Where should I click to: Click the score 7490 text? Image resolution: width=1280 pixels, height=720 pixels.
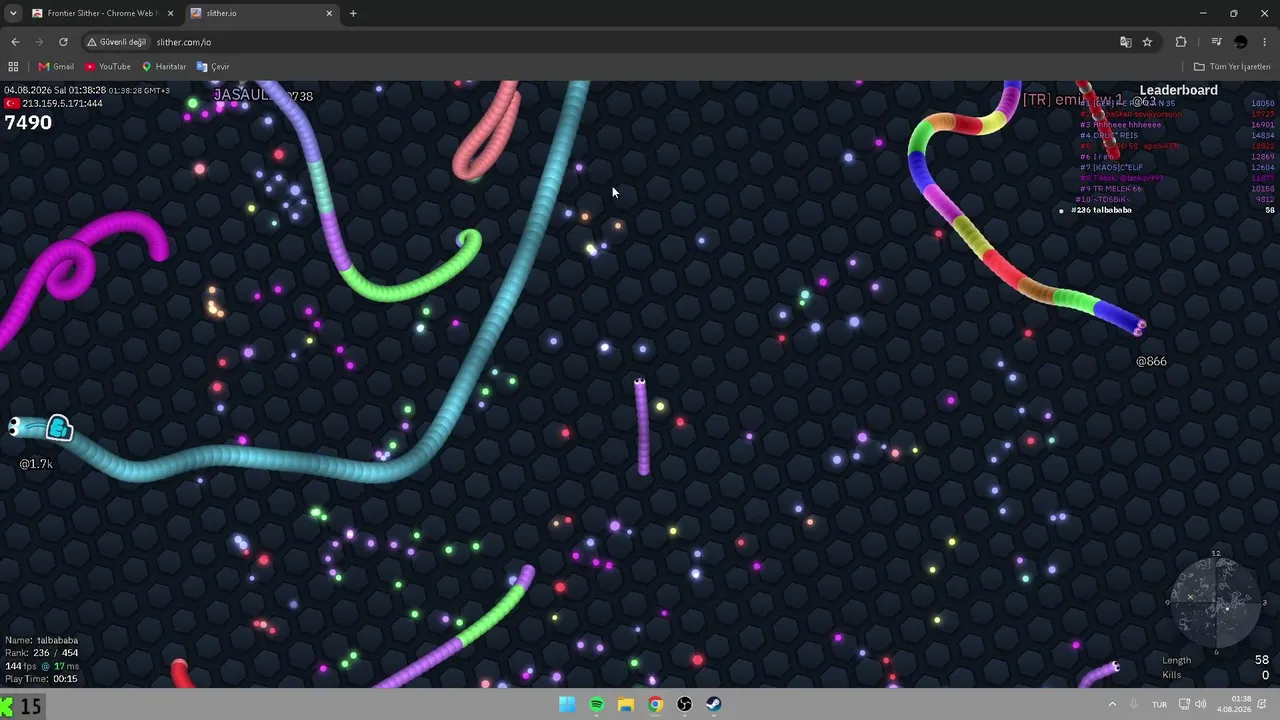coord(28,122)
